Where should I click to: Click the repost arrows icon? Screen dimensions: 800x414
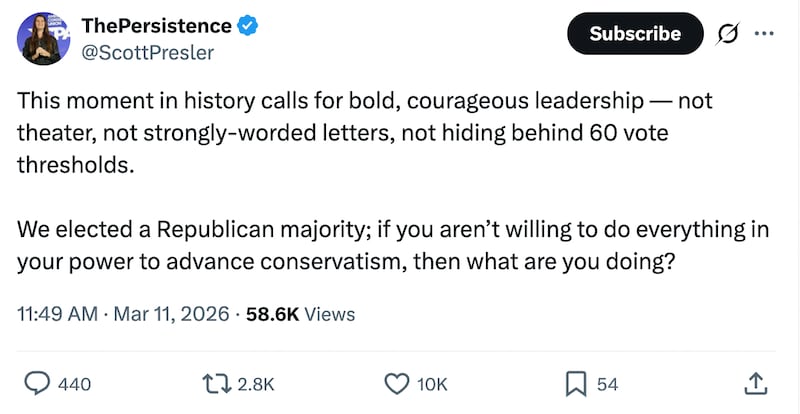pyautogui.click(x=214, y=383)
